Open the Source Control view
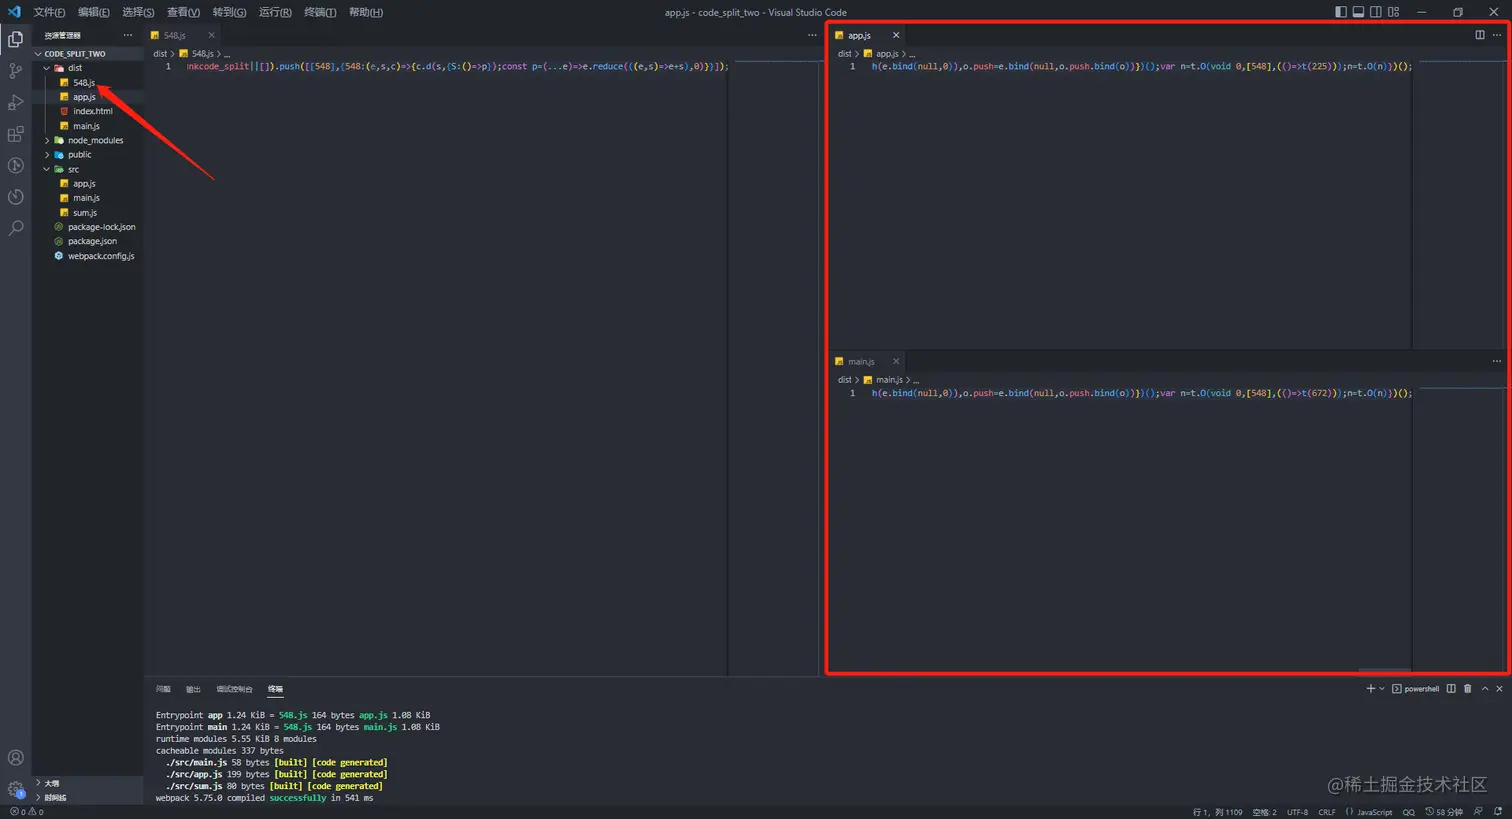 pos(16,71)
